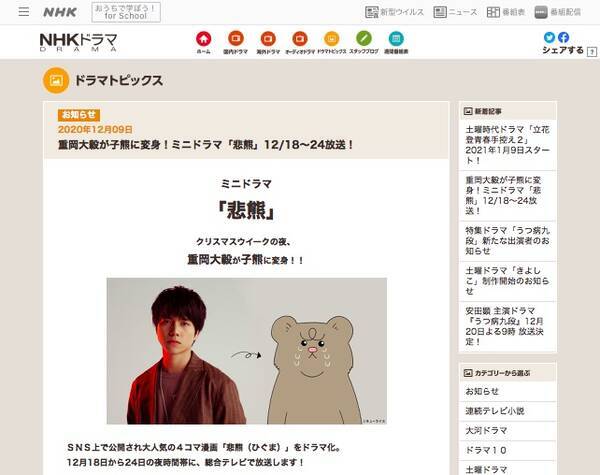This screenshot has width=600, height=475.
Task: Share on Twitter
Action: point(549,37)
